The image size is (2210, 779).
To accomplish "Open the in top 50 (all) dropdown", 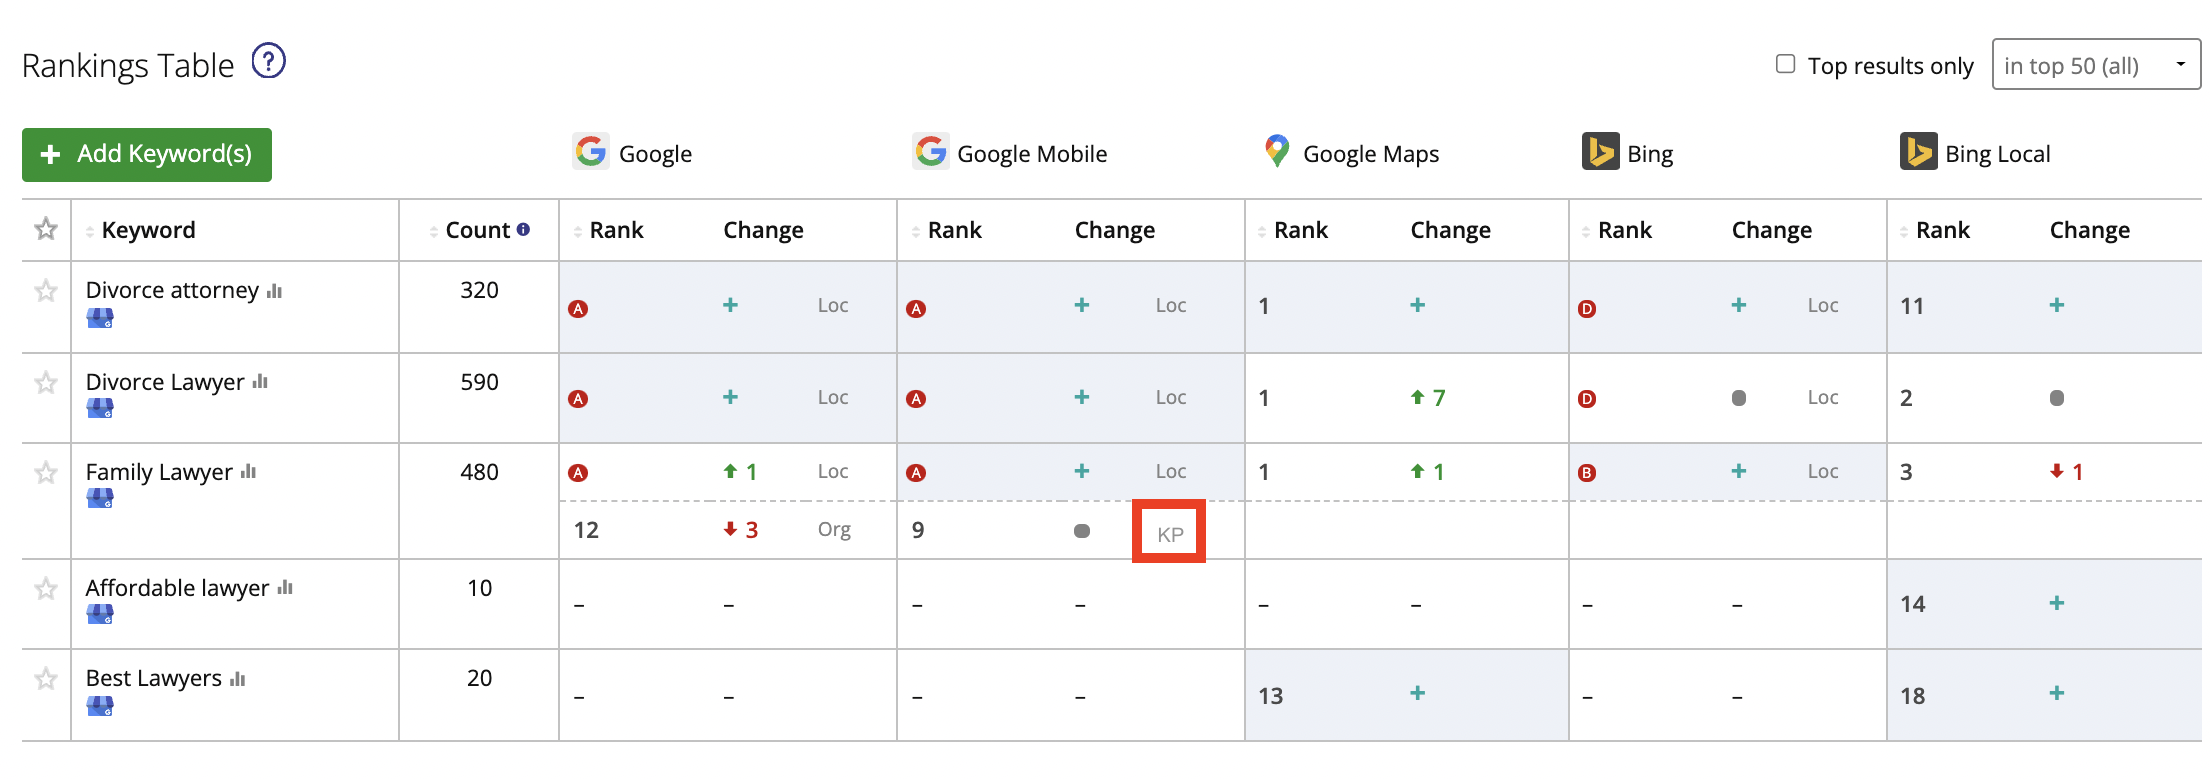I will (x=2095, y=64).
